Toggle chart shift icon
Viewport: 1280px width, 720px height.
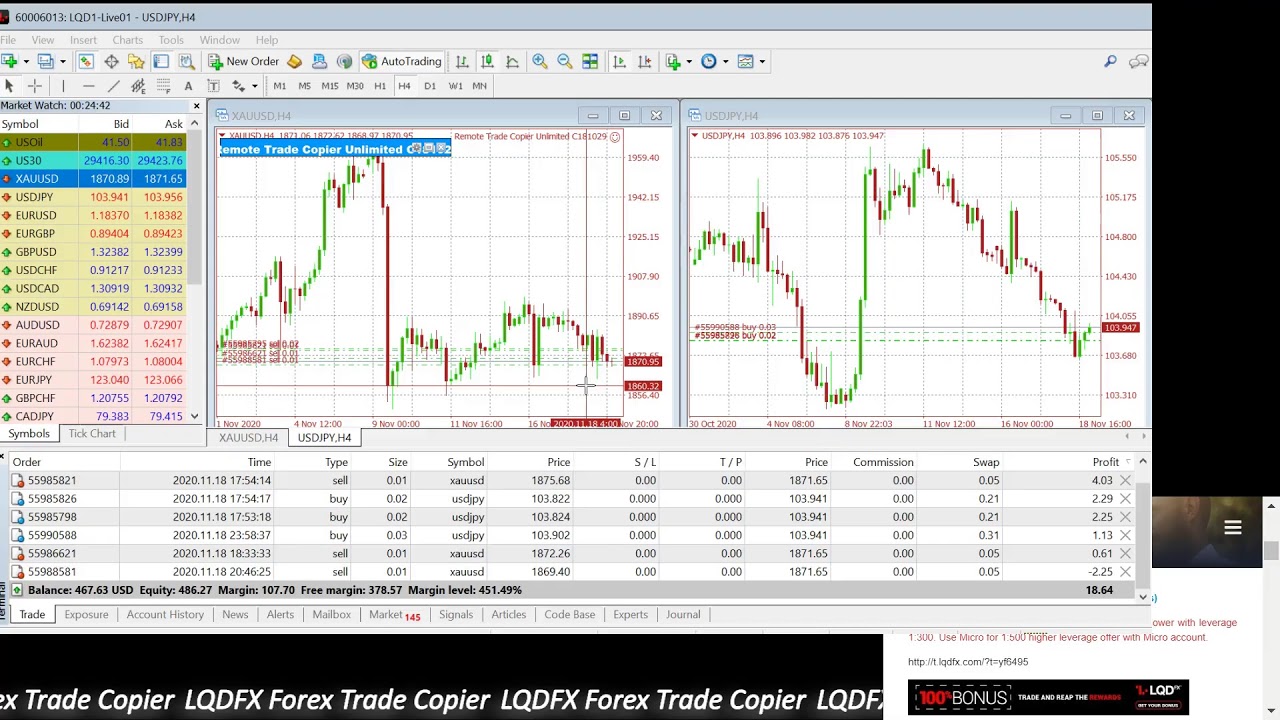pyautogui.click(x=644, y=61)
